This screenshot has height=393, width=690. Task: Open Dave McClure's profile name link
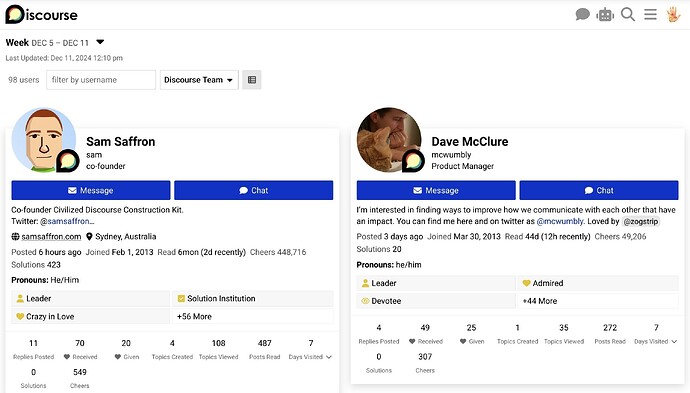[470, 142]
